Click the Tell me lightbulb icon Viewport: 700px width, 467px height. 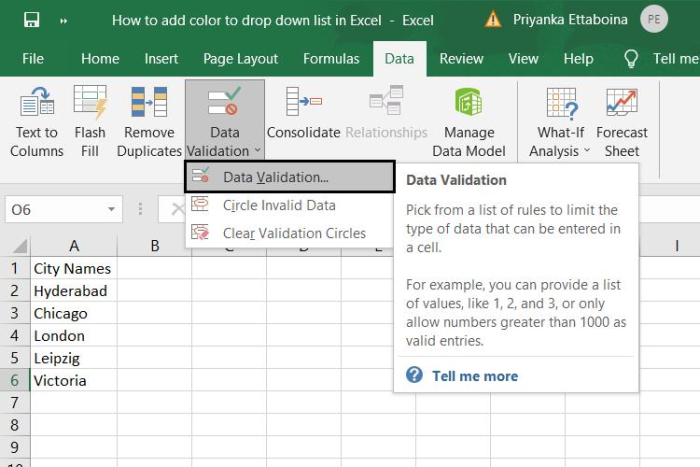(x=631, y=59)
